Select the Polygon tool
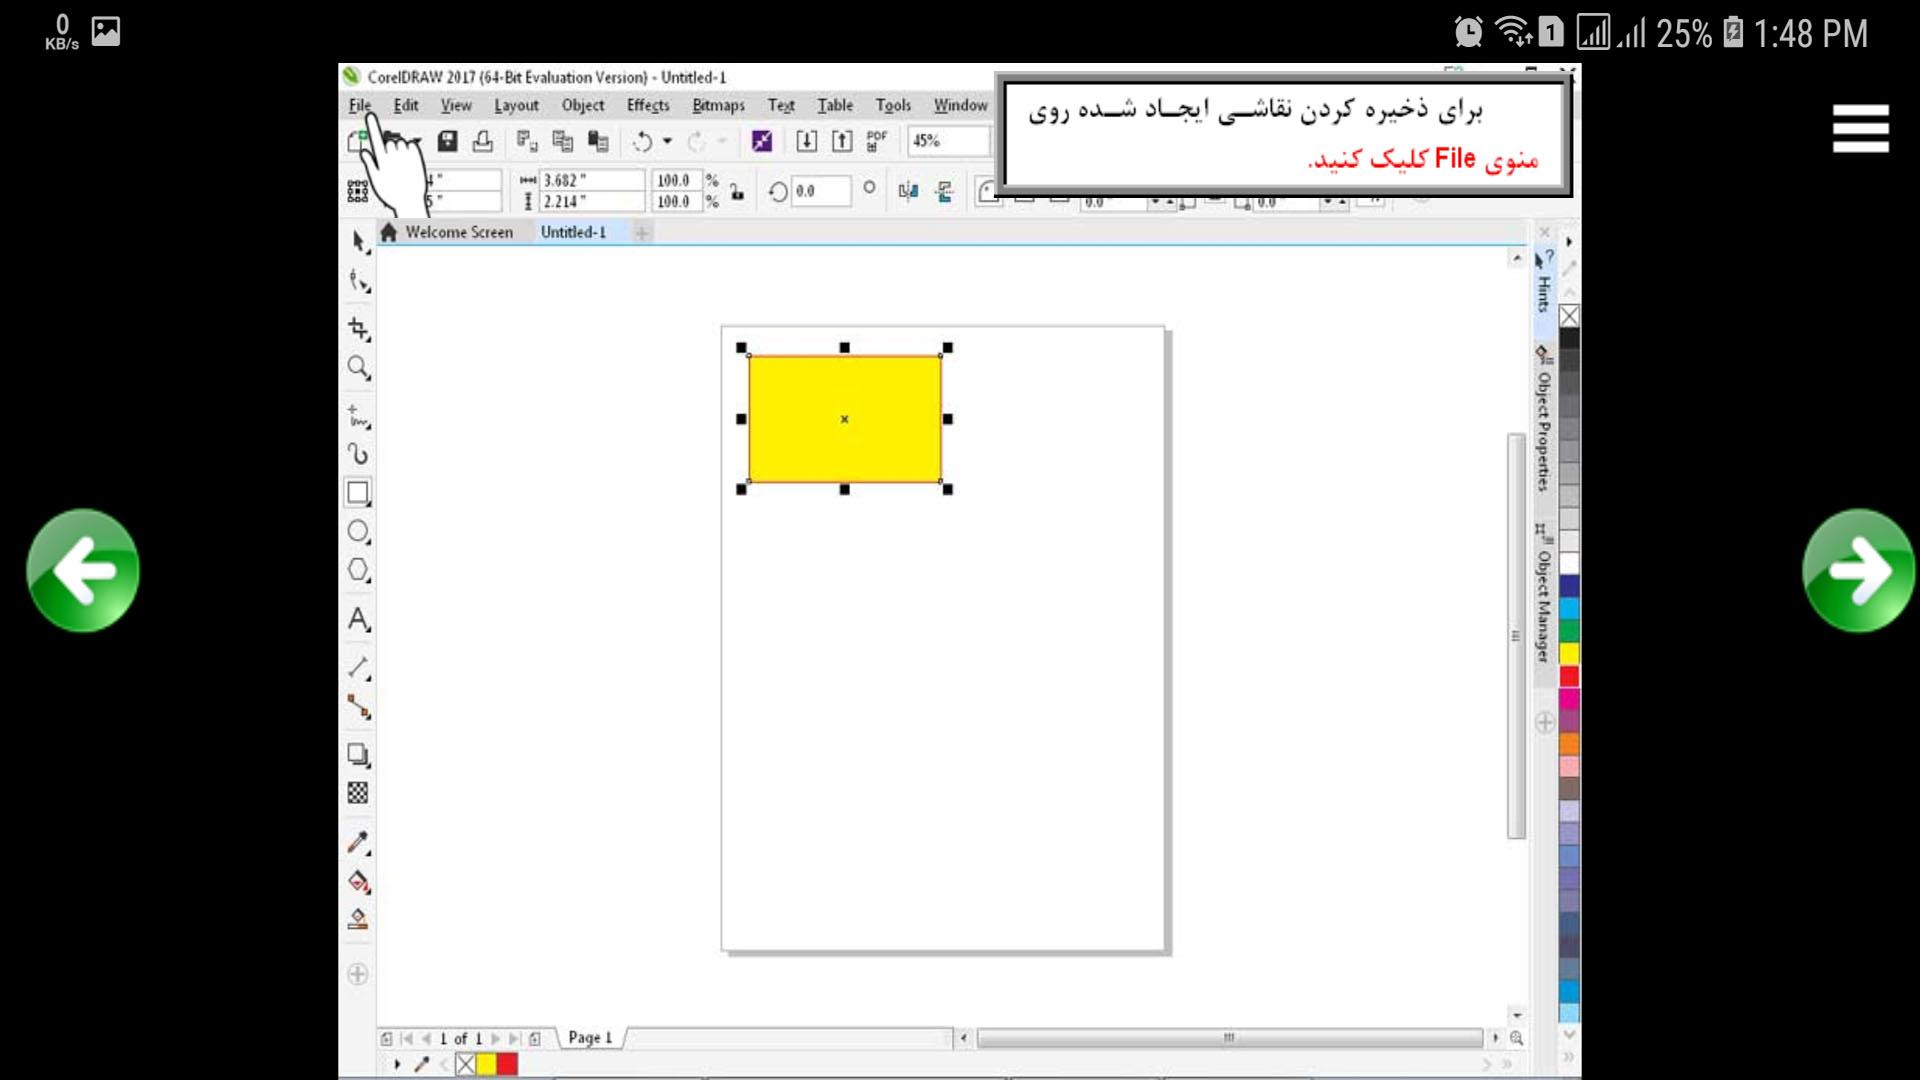 (358, 571)
